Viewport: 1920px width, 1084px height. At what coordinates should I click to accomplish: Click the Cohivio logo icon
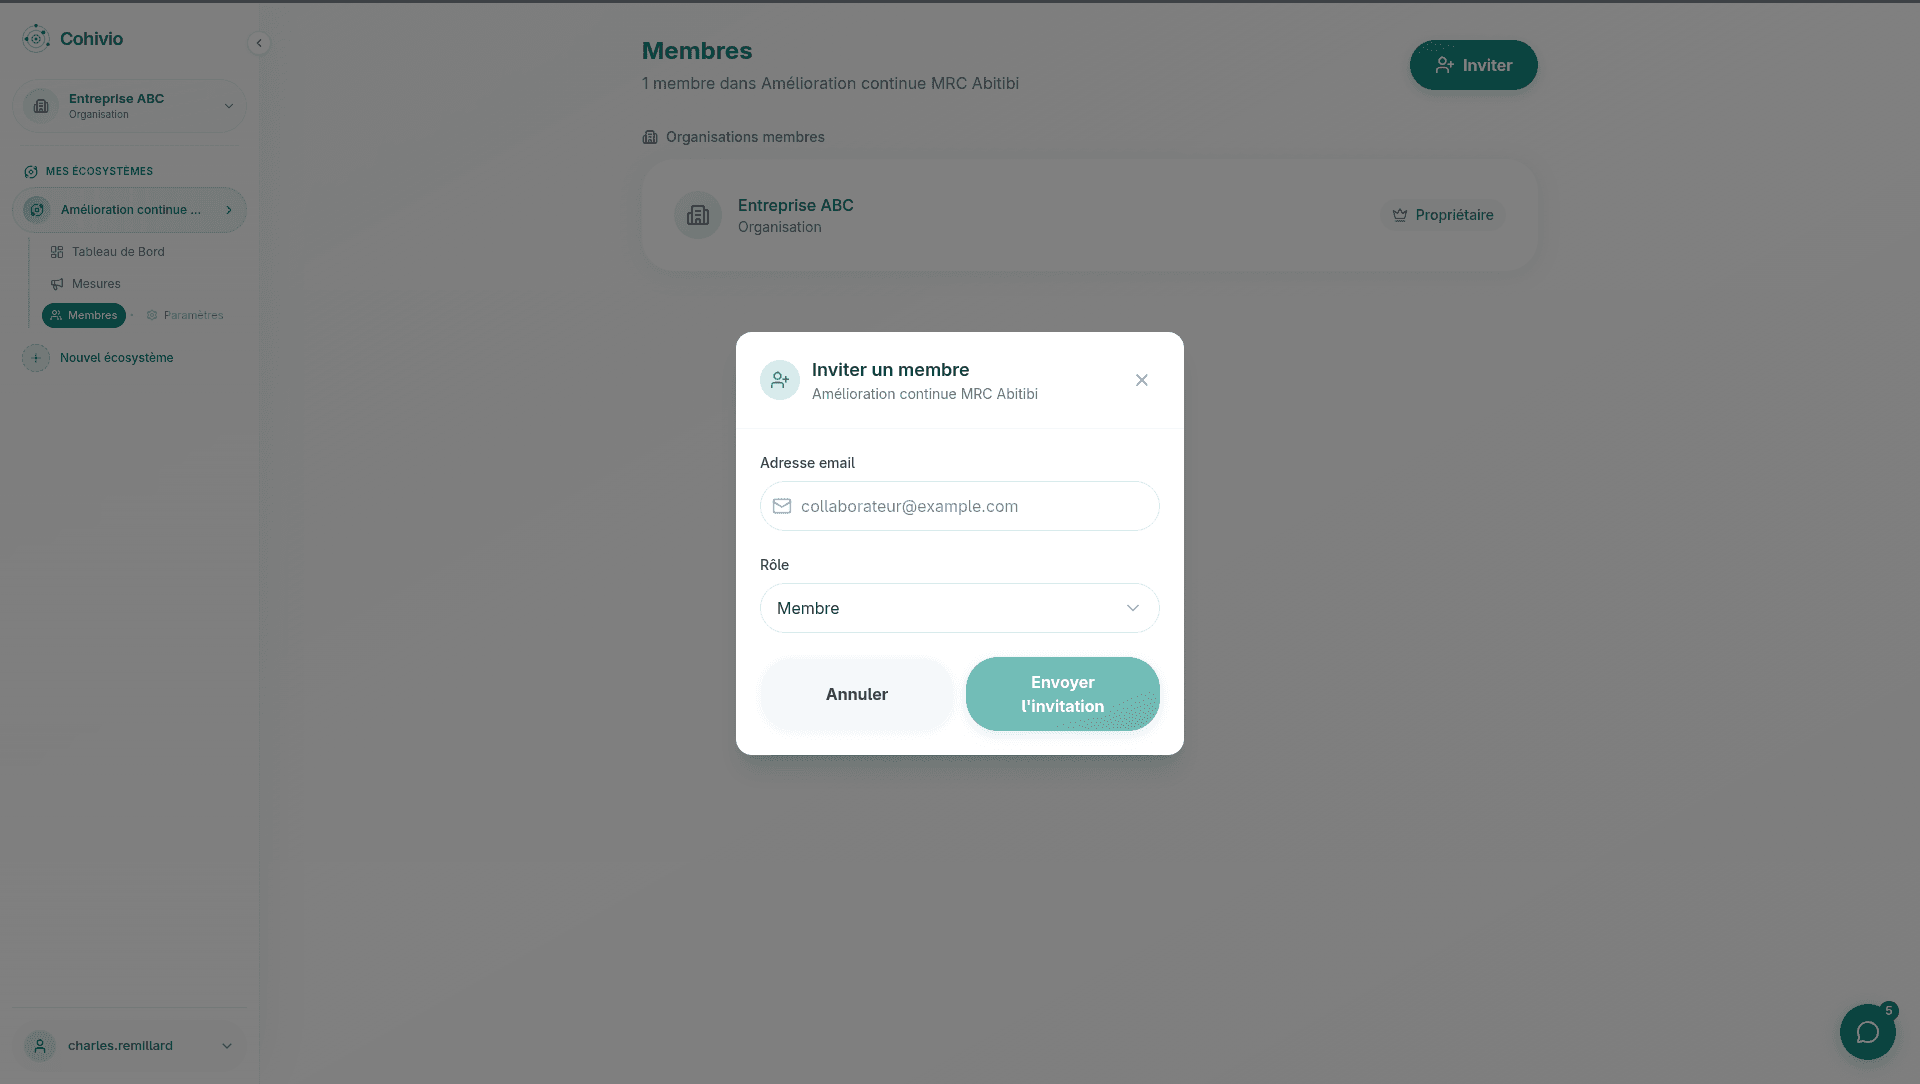(x=36, y=38)
